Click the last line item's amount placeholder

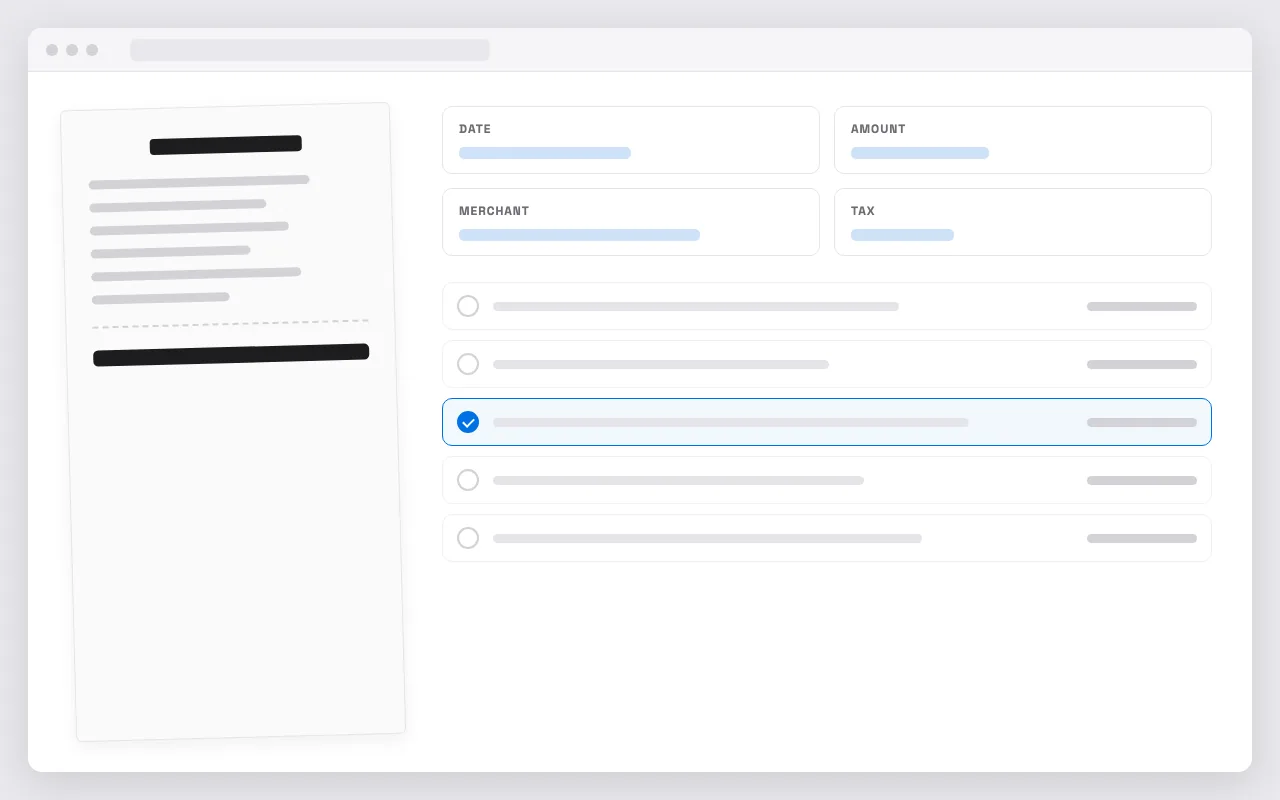pyautogui.click(x=1142, y=538)
